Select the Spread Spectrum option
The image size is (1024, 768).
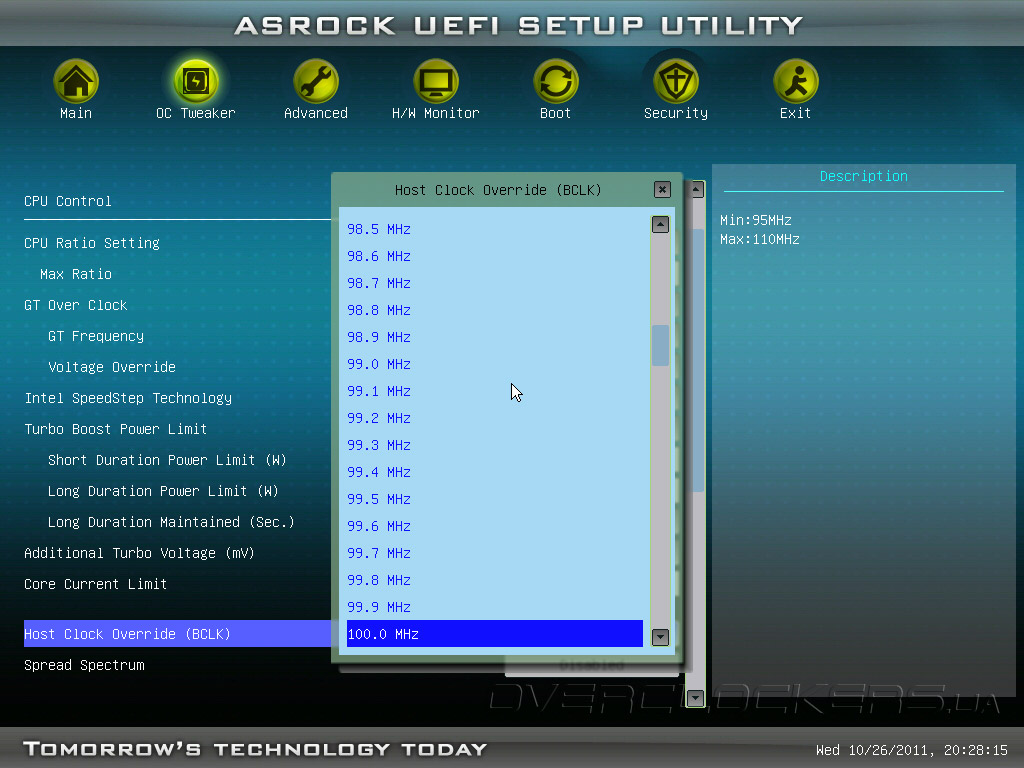(84, 665)
